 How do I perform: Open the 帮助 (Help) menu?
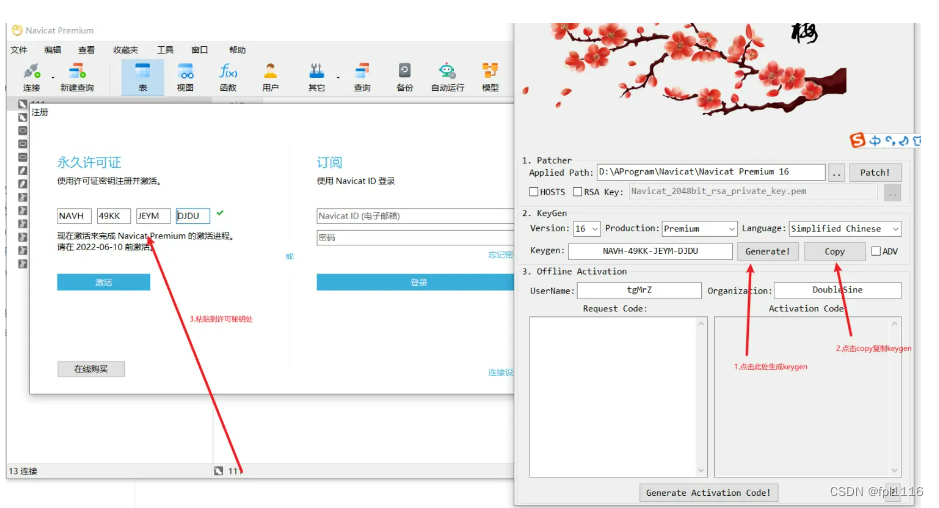coord(237,50)
